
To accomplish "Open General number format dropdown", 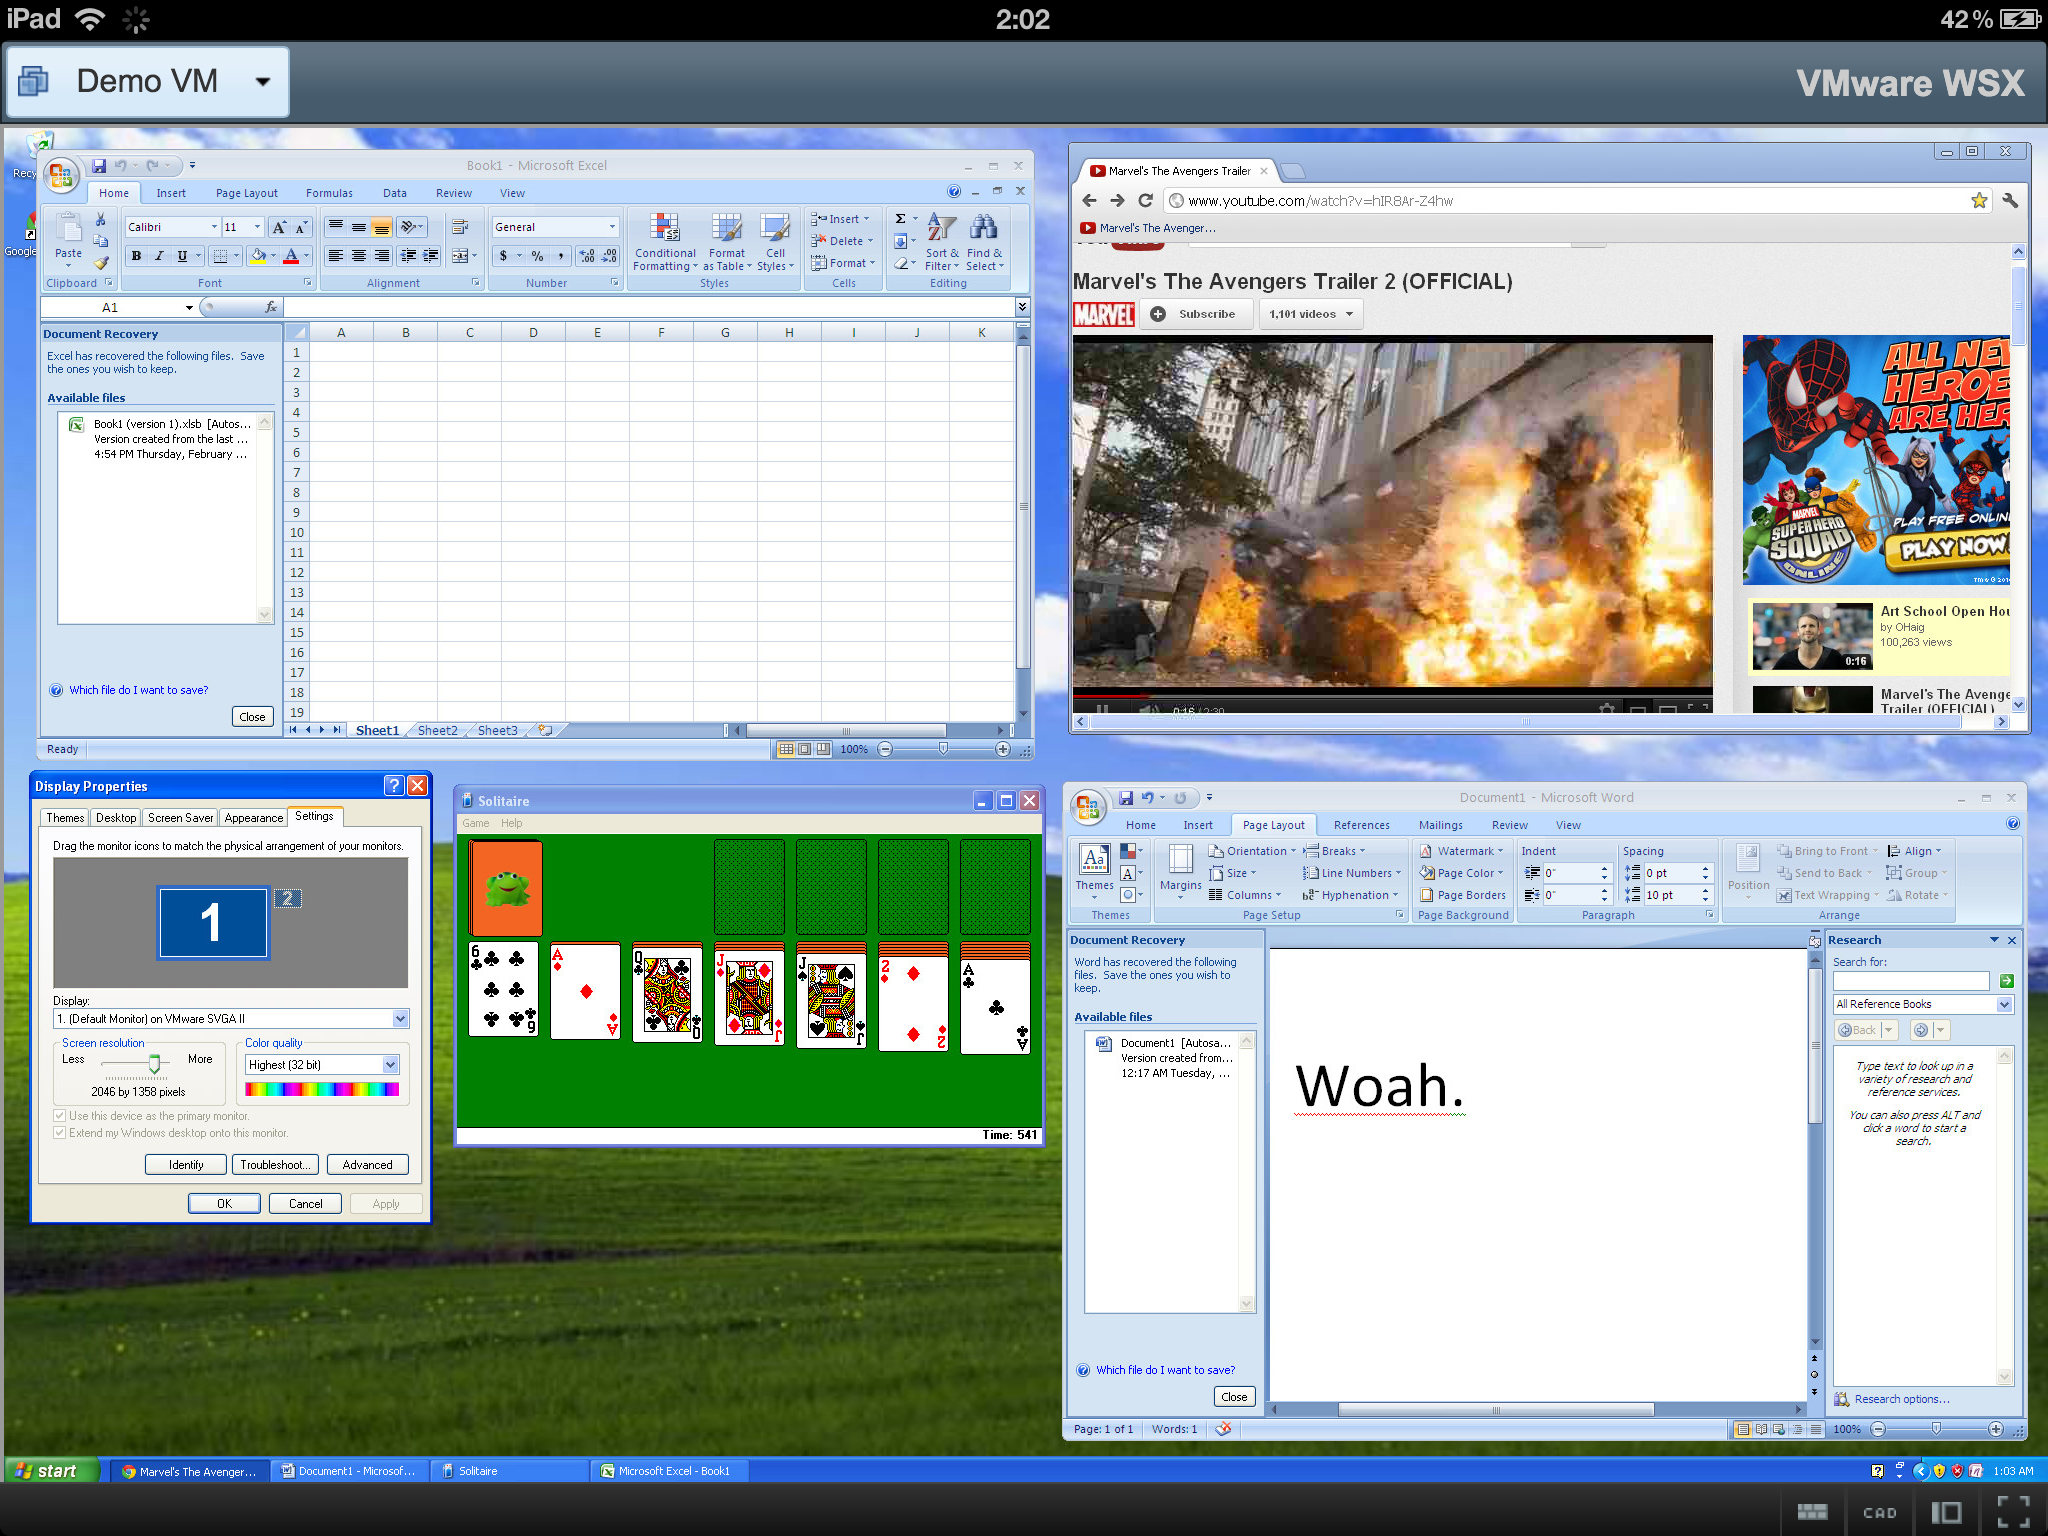I will tap(612, 227).
